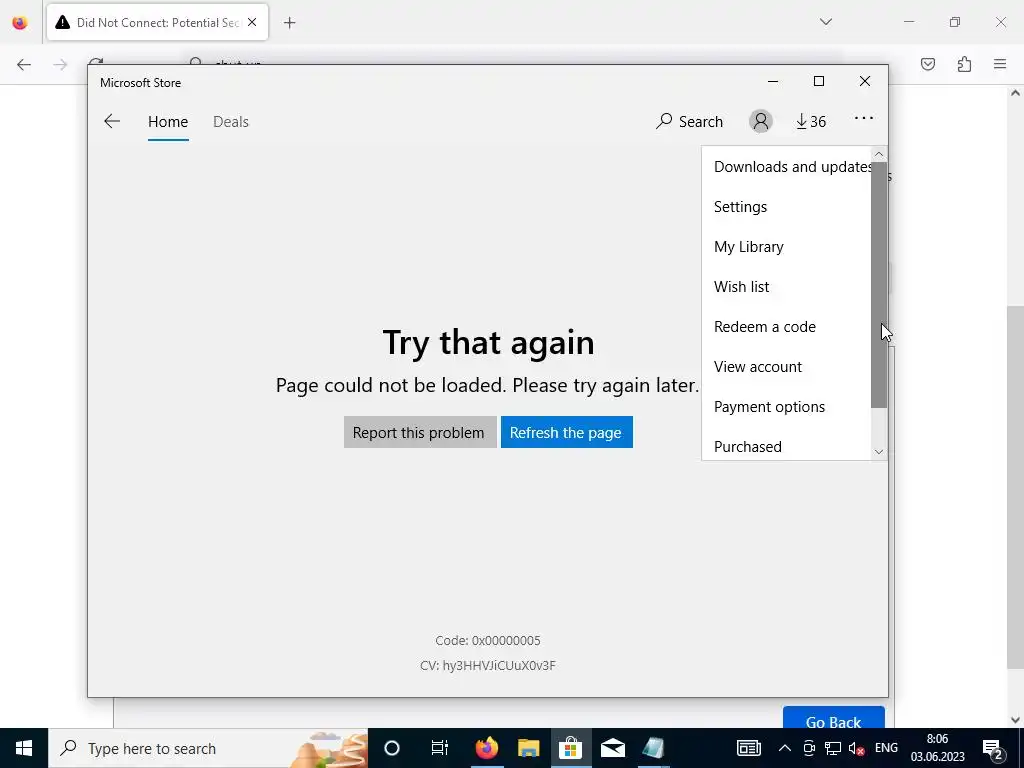Click menu scrollbar down arrow
The image size is (1024, 768).
click(x=879, y=452)
